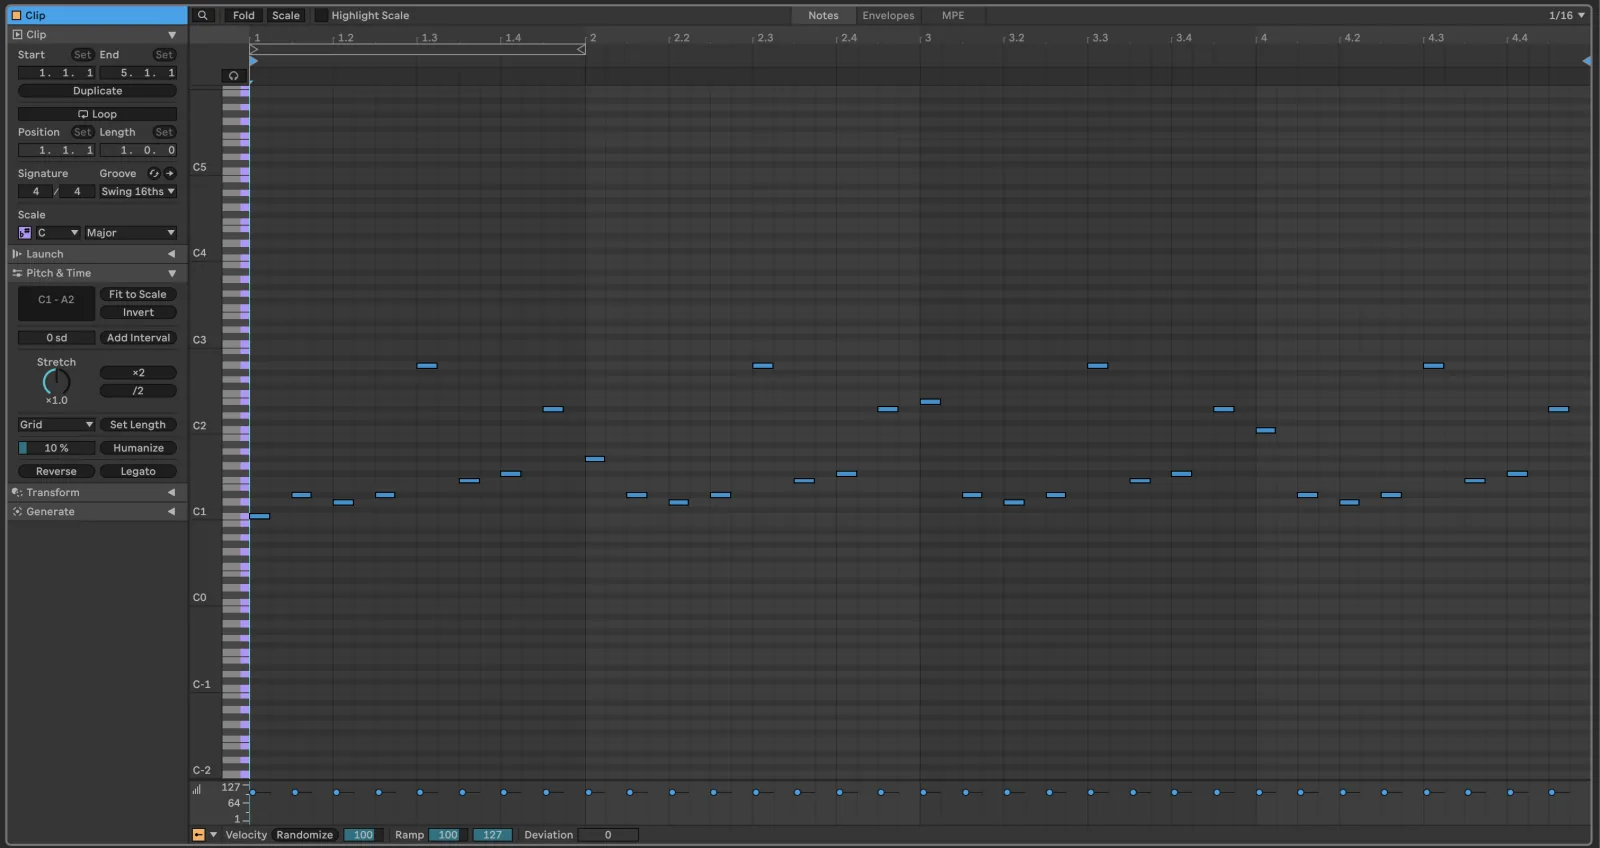
Task: Click the clip end marker triangle at far right
Action: point(1586,61)
